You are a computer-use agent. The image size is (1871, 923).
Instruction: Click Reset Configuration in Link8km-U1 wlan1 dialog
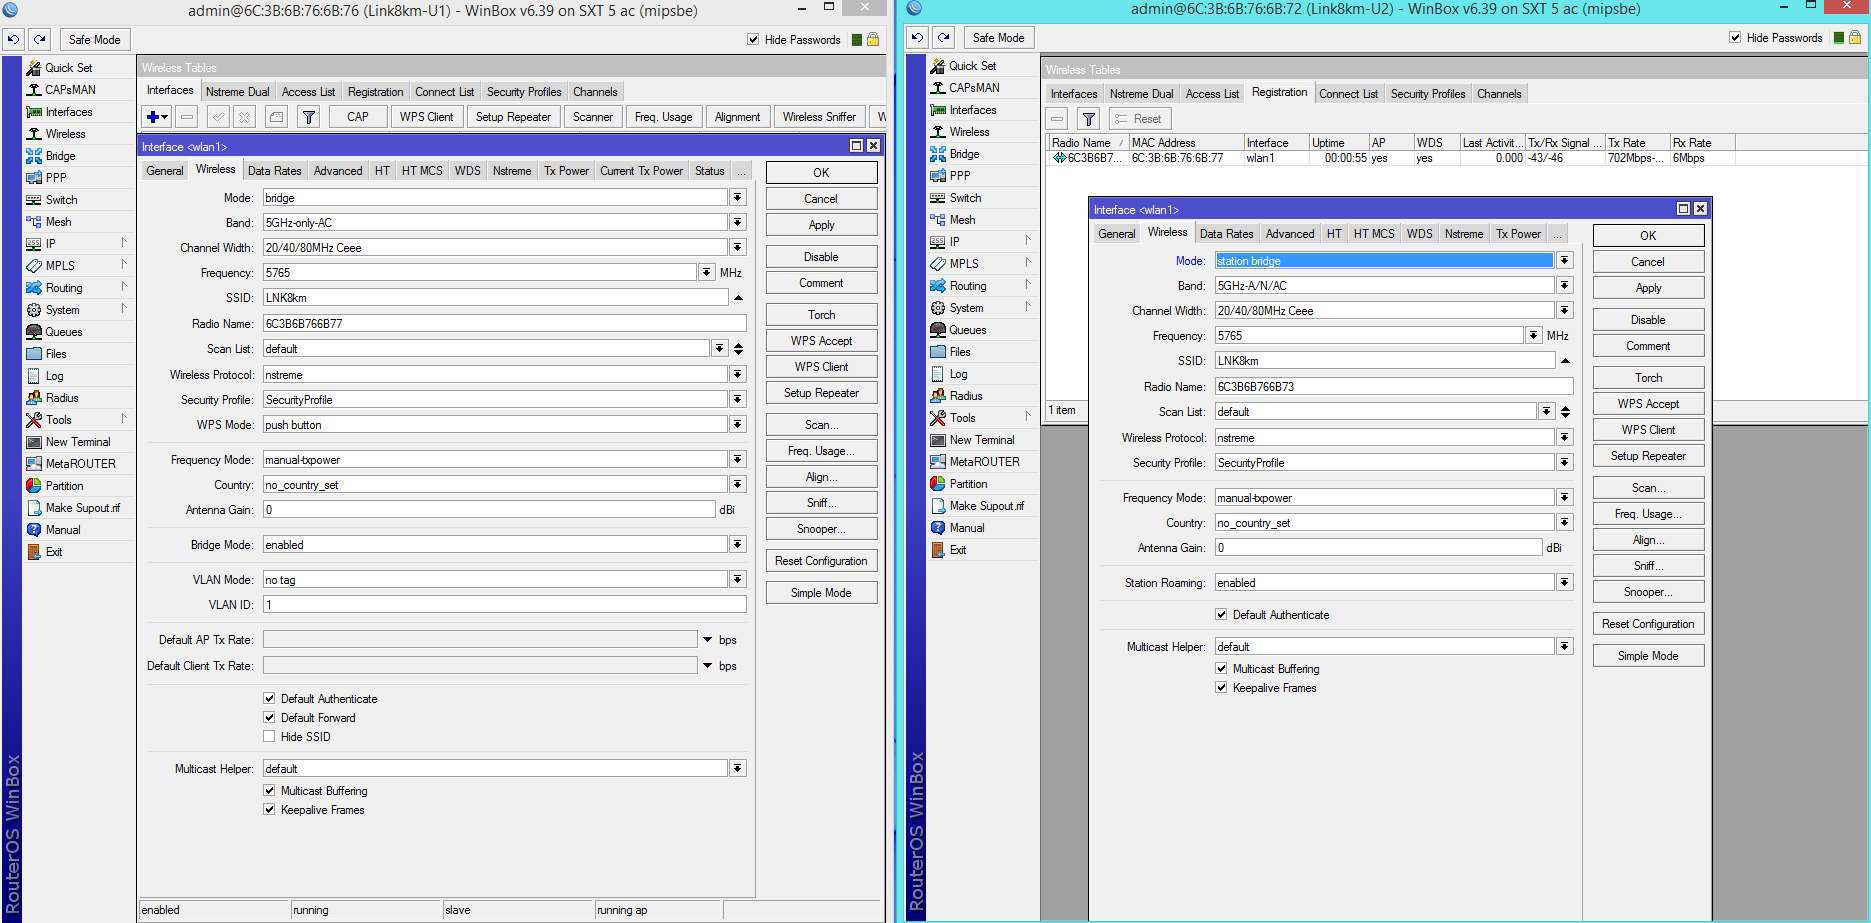[x=822, y=561]
